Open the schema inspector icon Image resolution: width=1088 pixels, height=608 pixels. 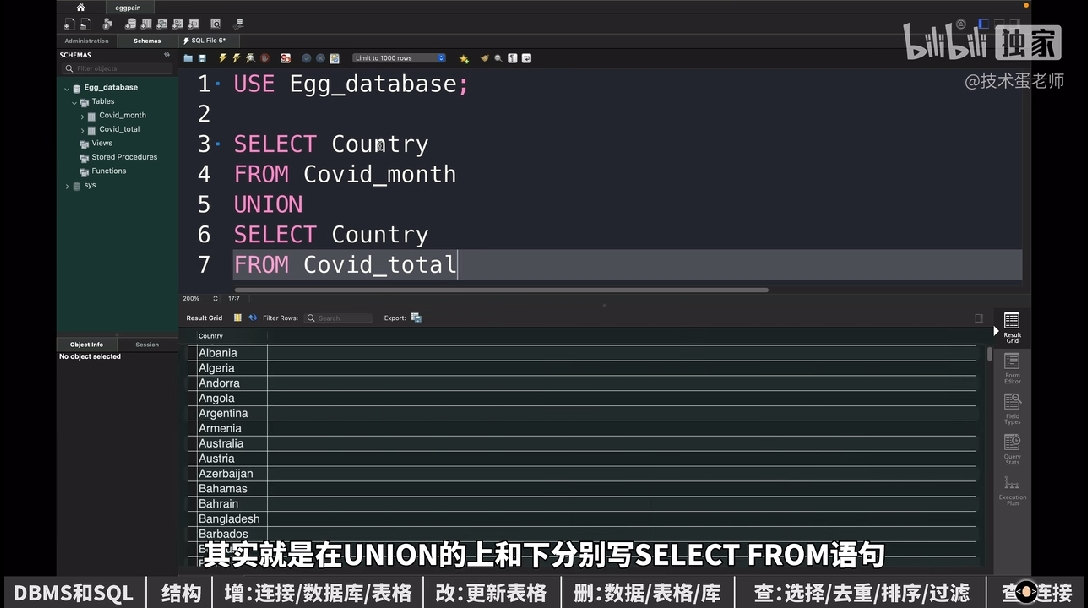click(x=108, y=24)
